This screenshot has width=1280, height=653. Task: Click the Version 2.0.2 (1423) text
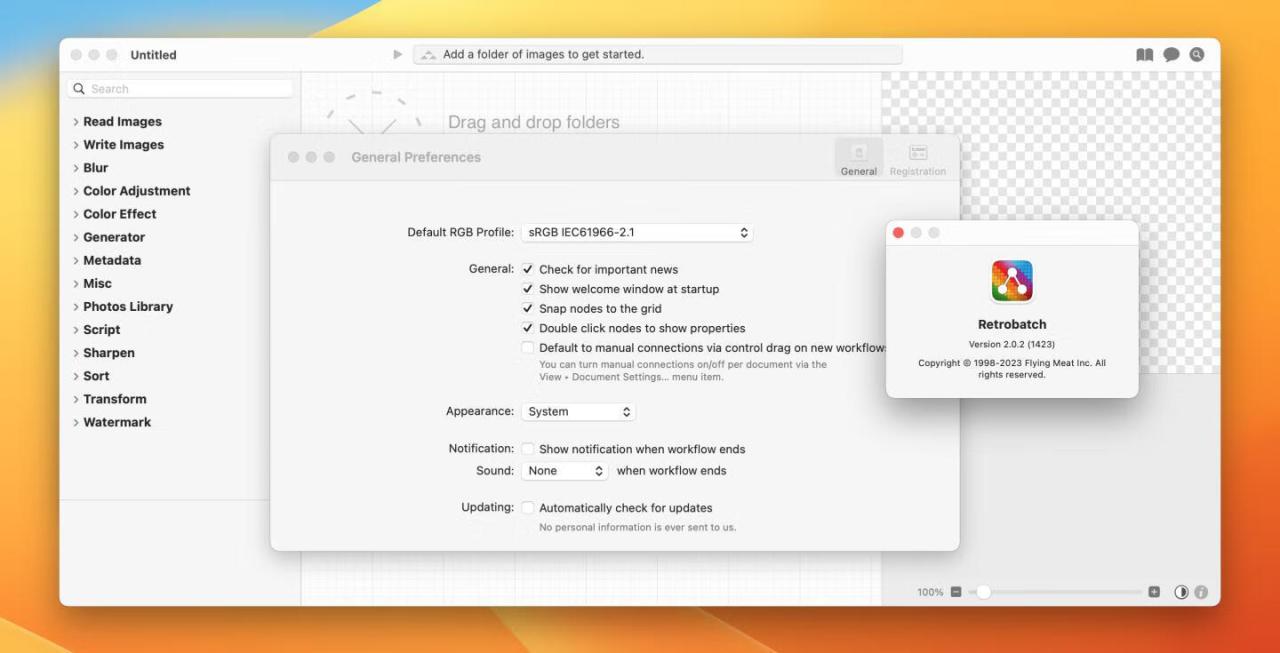tap(1012, 344)
